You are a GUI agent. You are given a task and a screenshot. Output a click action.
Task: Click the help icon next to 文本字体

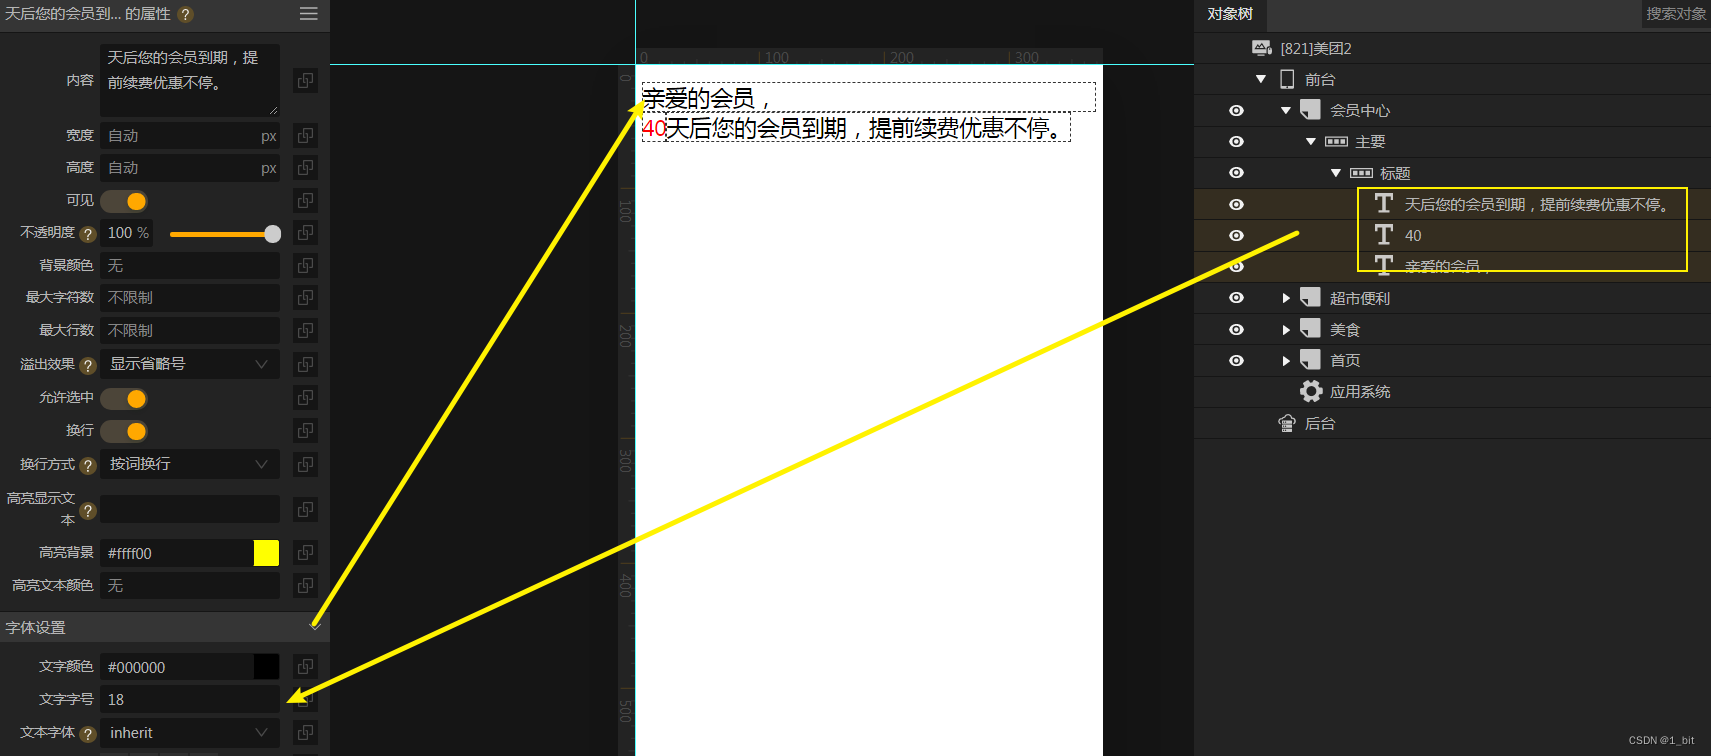pyautogui.click(x=88, y=734)
